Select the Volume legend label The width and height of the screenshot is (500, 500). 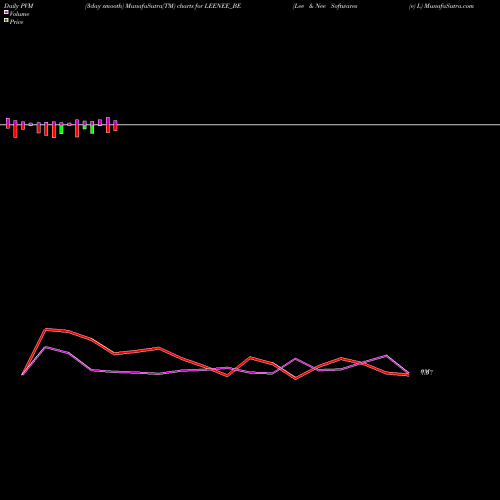19,14
